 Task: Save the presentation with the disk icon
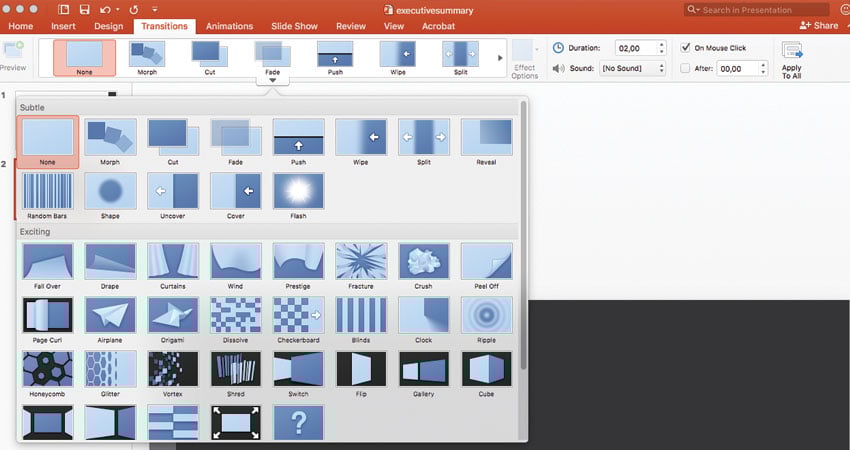pyautogui.click(x=85, y=10)
